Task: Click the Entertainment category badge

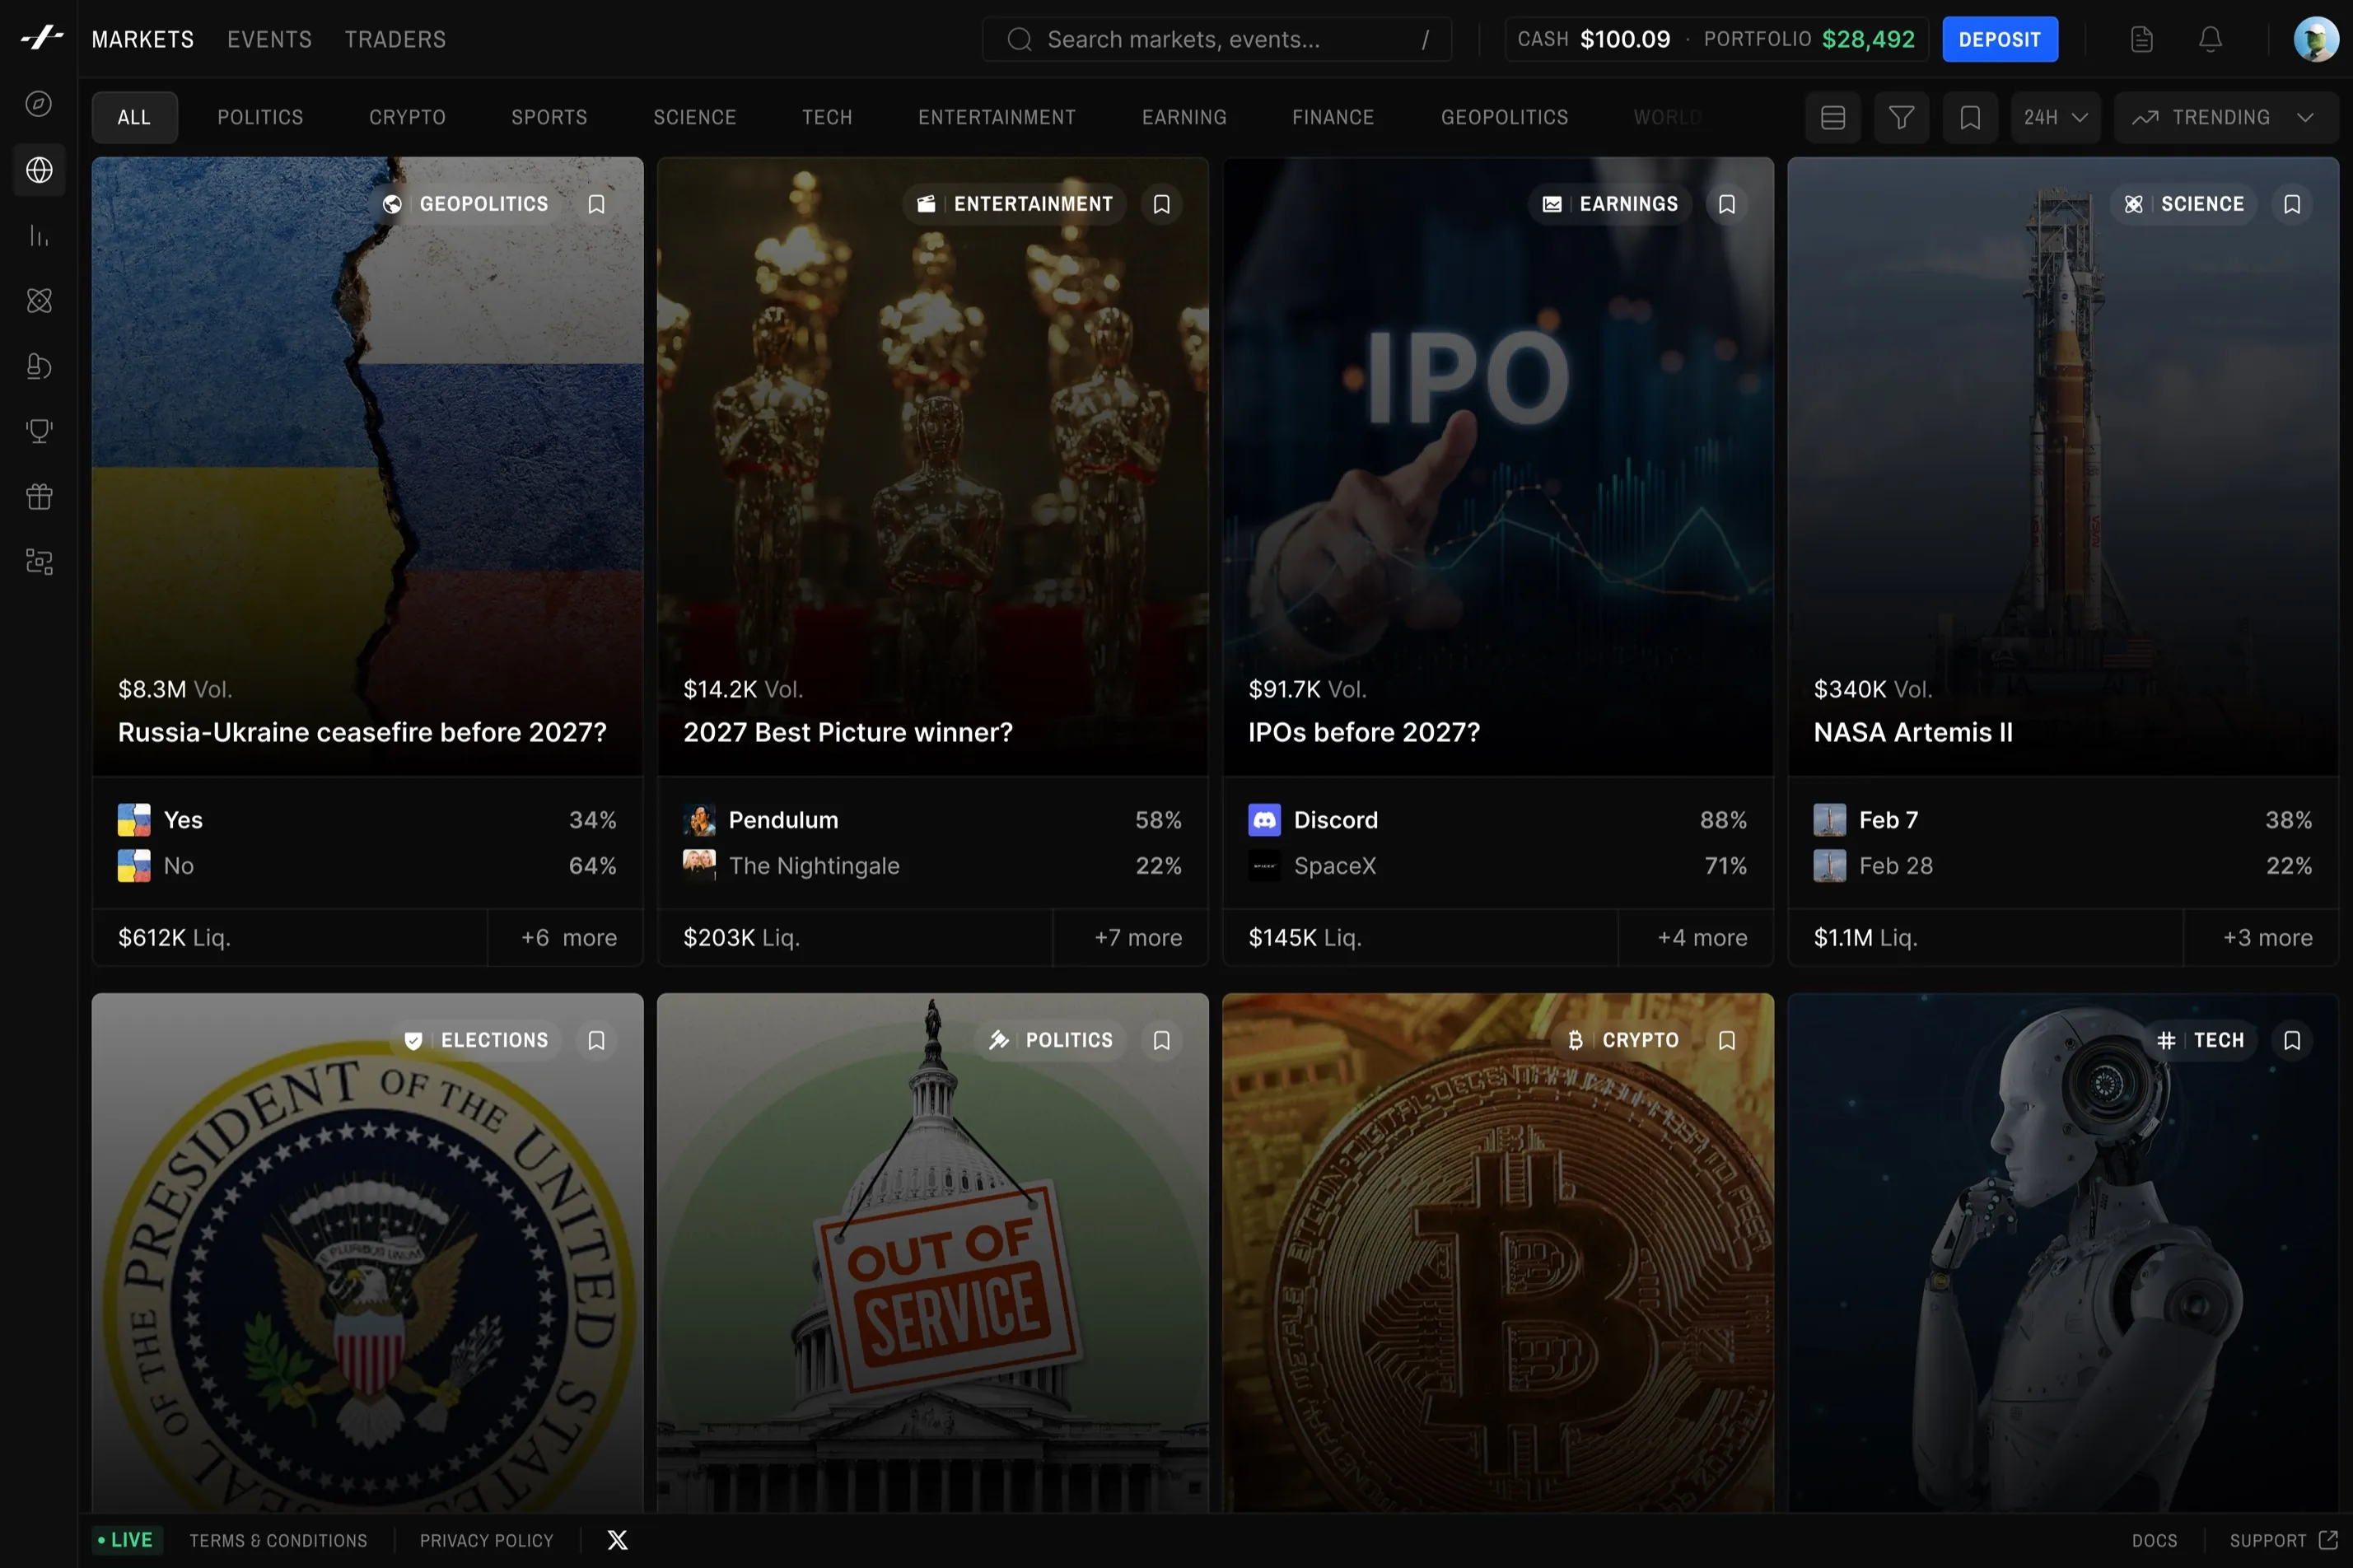Action: [1015, 204]
